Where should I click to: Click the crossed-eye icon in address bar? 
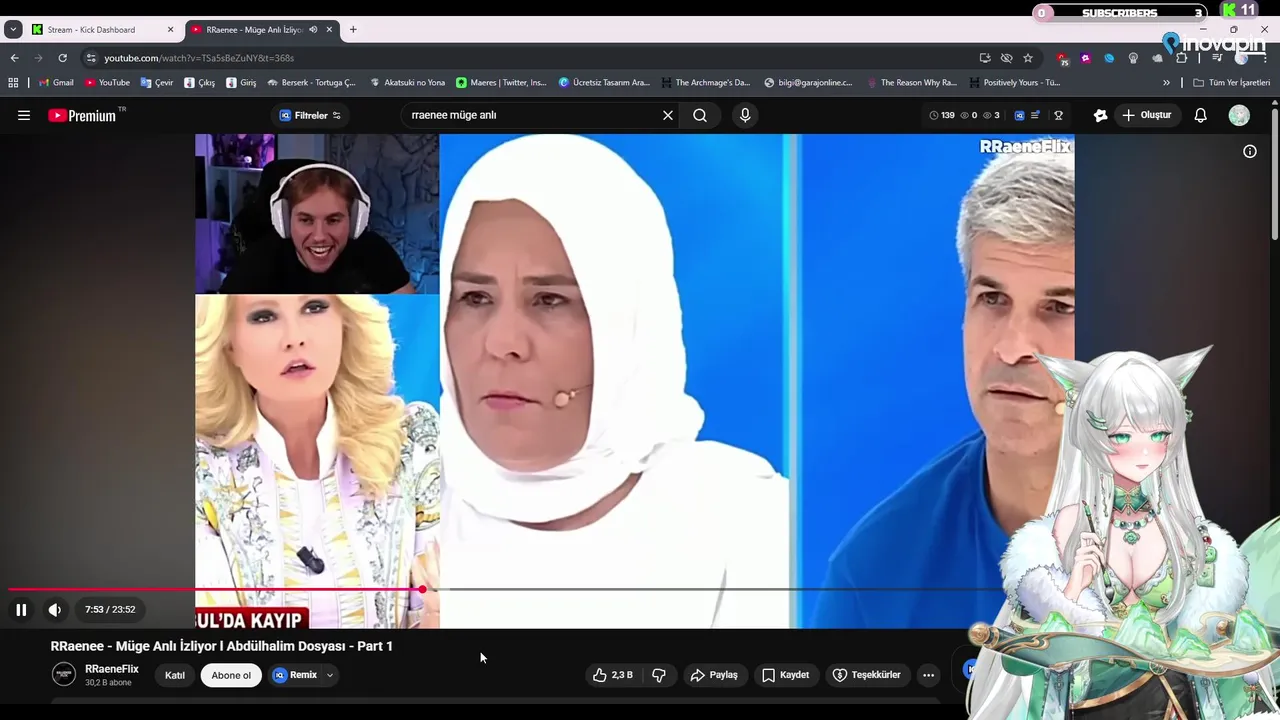tap(1006, 58)
